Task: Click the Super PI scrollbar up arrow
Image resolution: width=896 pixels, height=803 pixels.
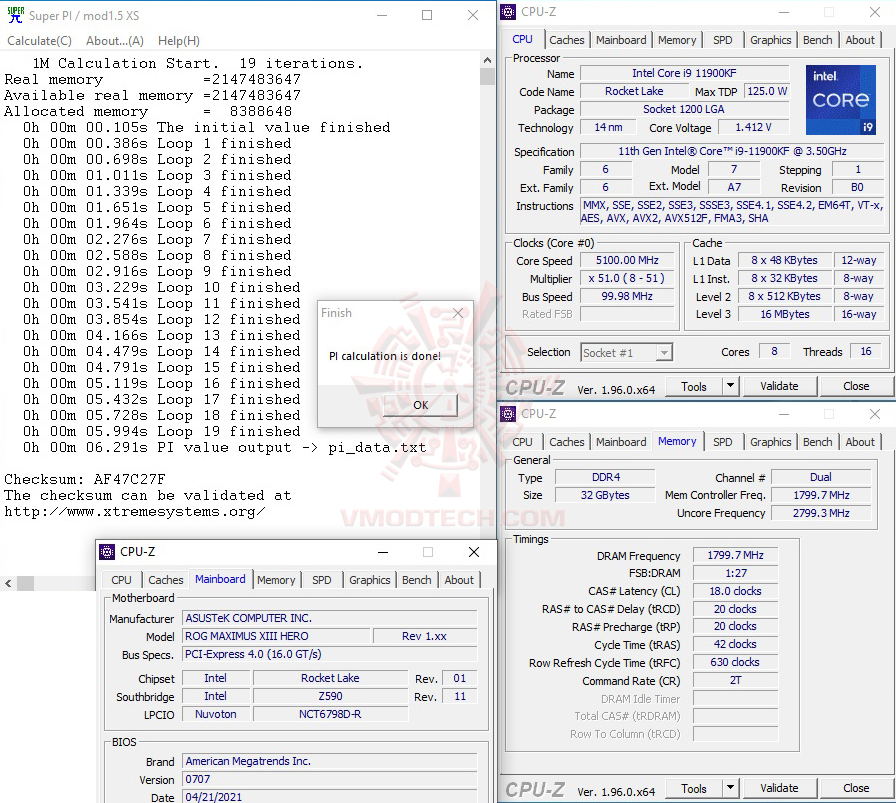Action: (x=487, y=59)
